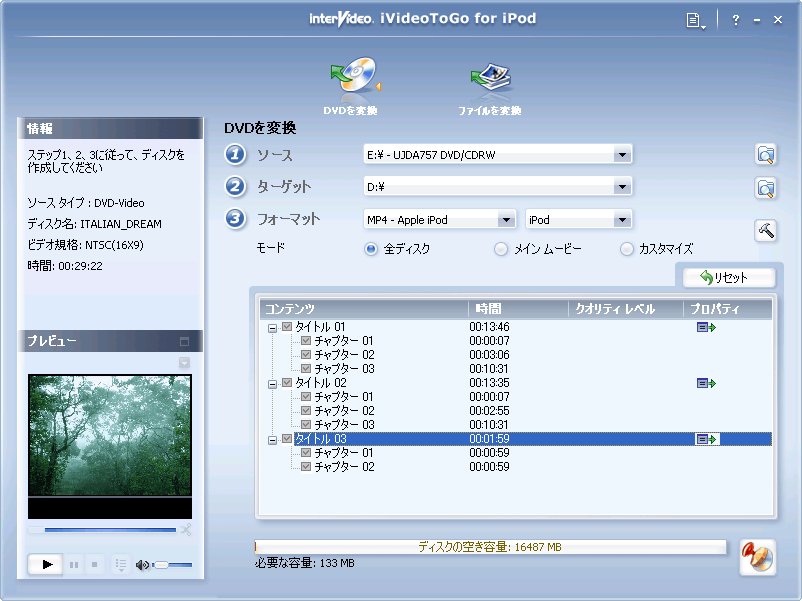Browse the source folder icon

[765, 154]
